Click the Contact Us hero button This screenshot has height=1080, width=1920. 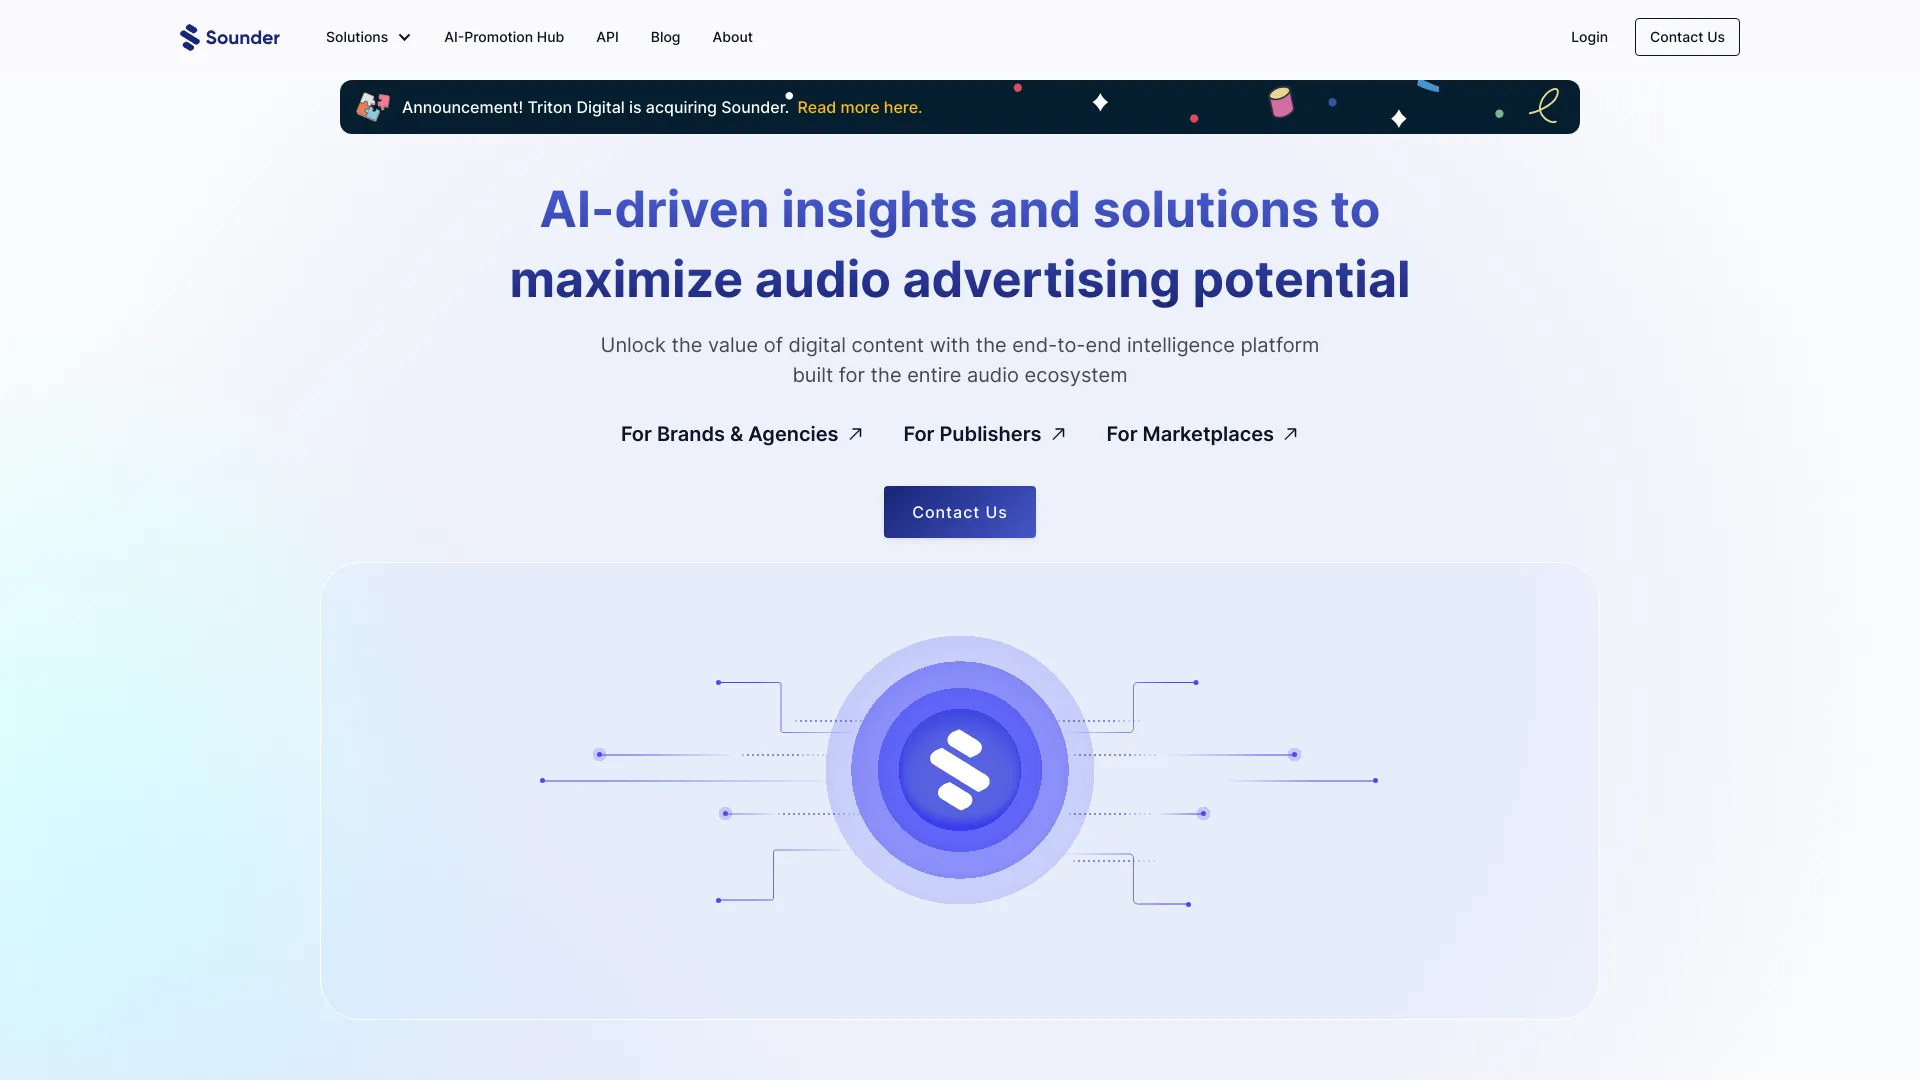click(959, 512)
